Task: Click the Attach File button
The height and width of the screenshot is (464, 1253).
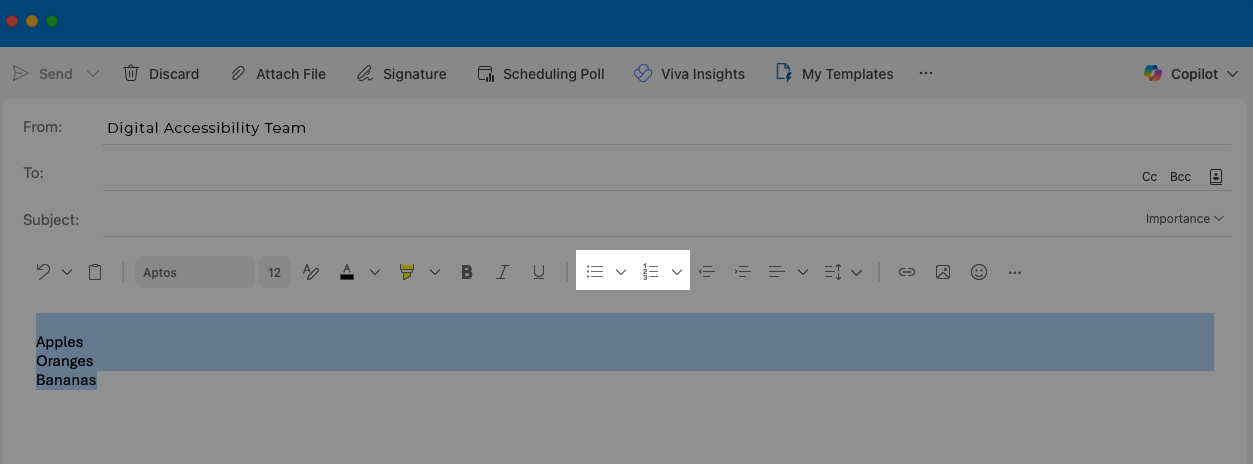Action: click(278, 74)
